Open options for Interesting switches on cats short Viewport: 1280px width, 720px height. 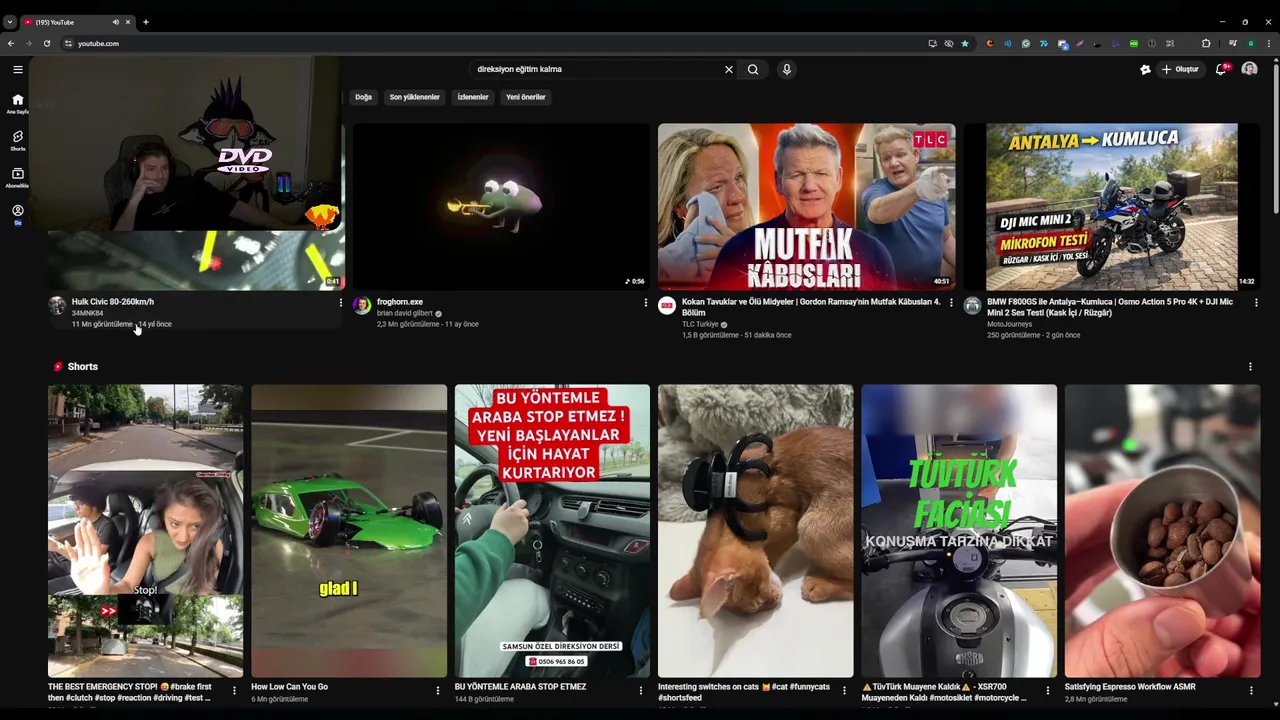844,690
